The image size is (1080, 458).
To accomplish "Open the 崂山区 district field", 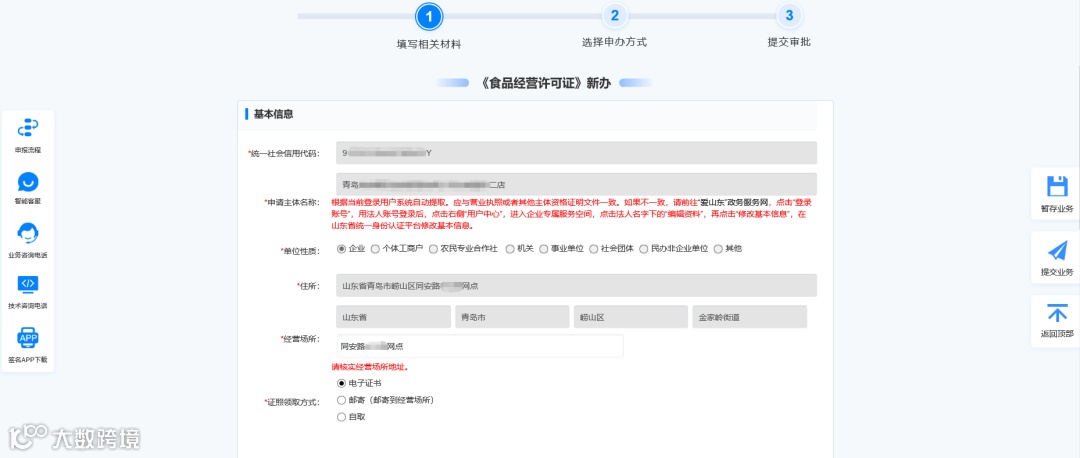I will pos(630,317).
